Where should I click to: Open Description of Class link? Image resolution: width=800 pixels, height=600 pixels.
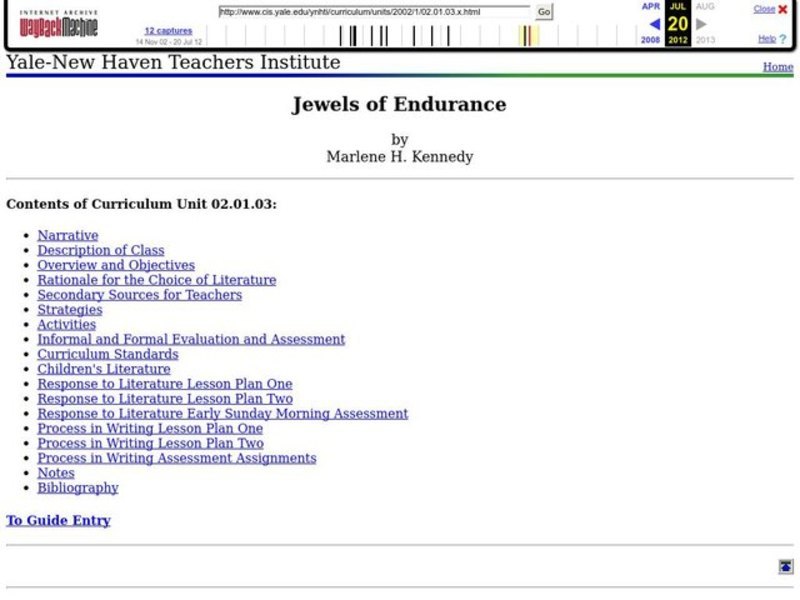pos(101,250)
